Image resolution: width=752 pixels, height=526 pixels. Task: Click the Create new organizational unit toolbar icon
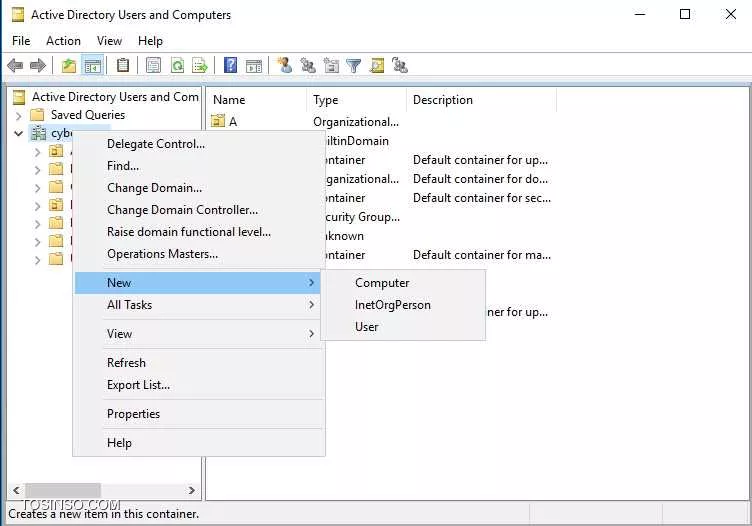coord(331,65)
